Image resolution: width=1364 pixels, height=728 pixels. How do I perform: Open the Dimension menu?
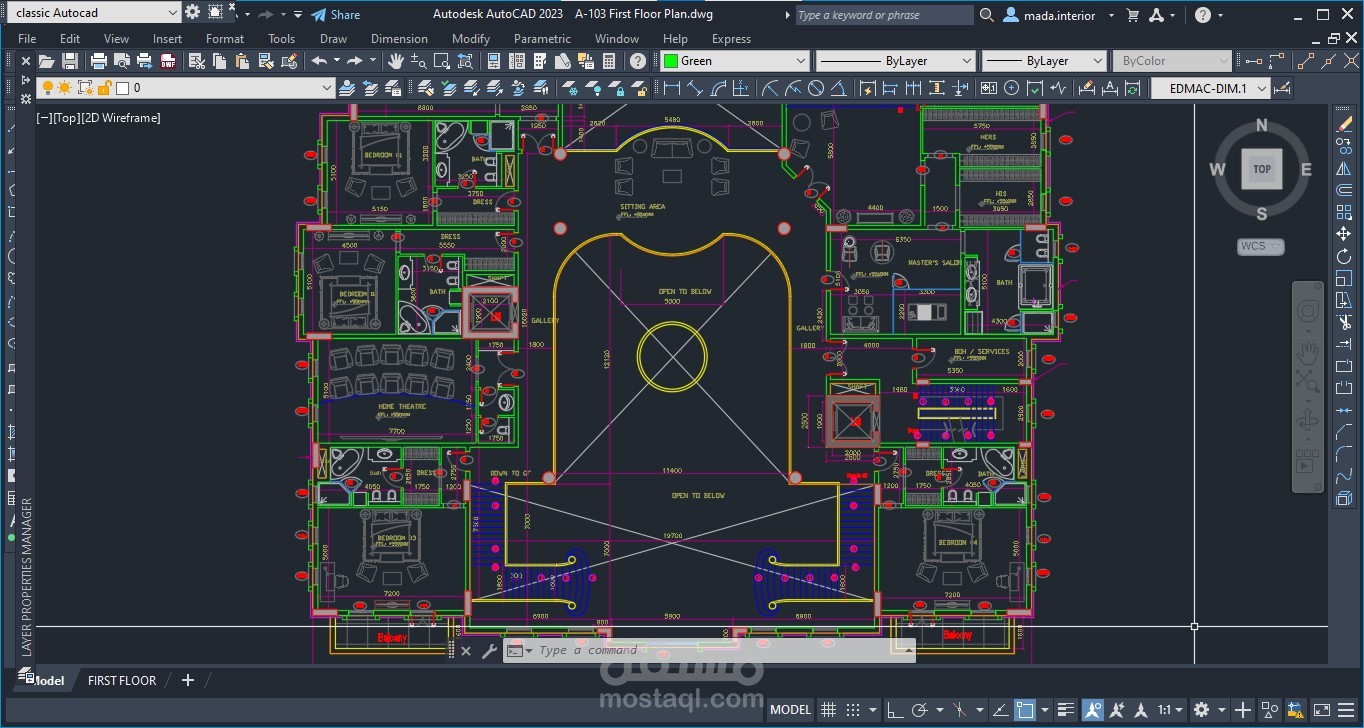[x=399, y=39]
